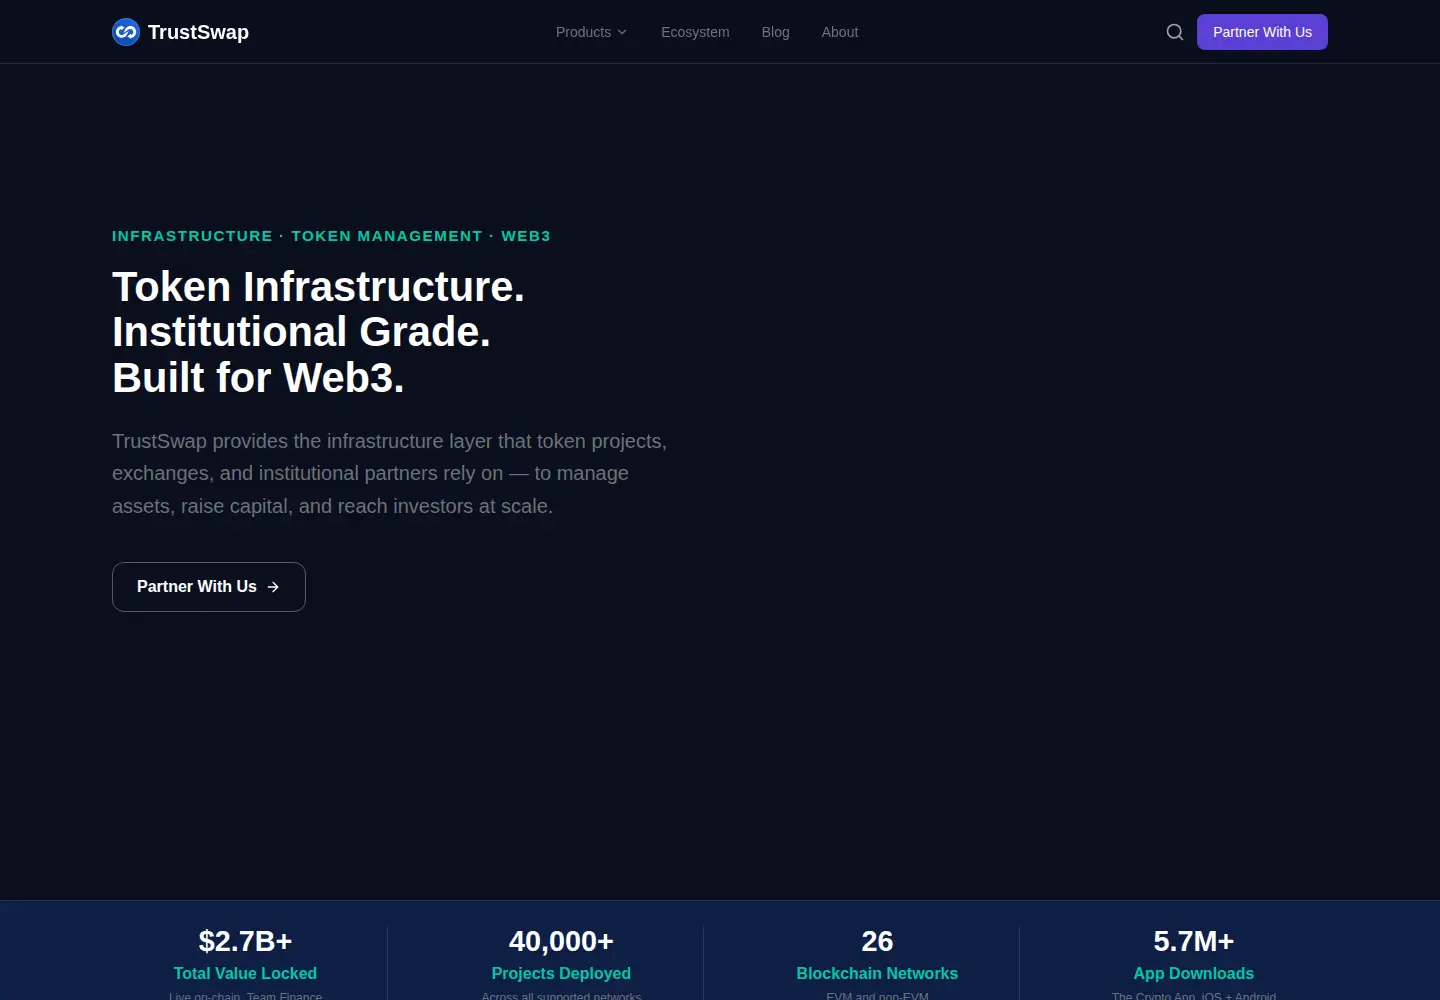1440x1000 pixels.
Task: Click the Total Value Locked label
Action: [245, 973]
